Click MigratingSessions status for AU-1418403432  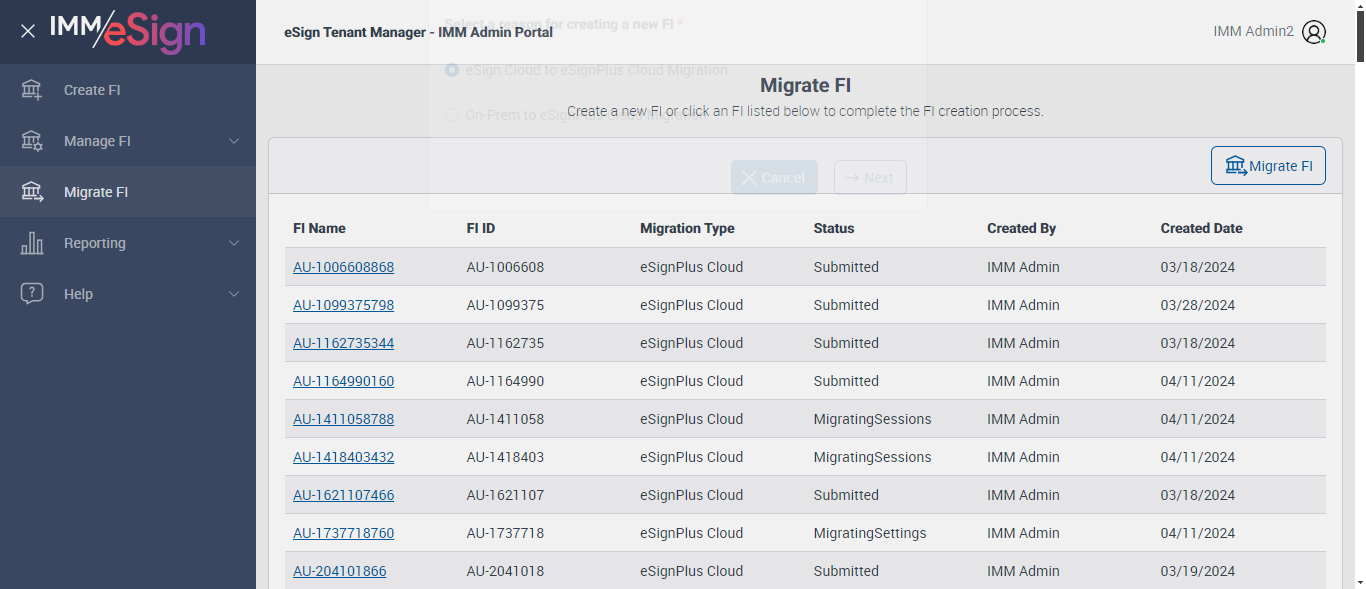(x=872, y=457)
